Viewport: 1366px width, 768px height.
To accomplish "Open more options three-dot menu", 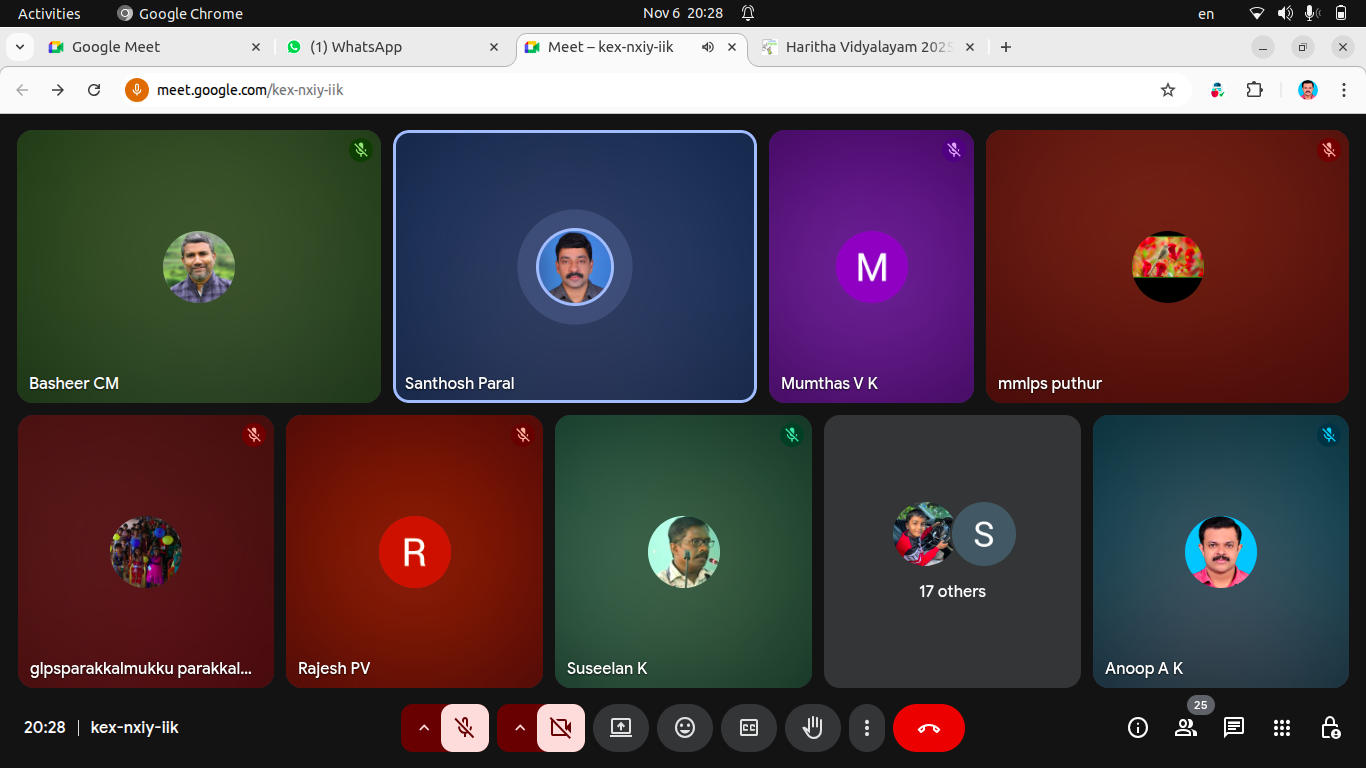I will click(867, 728).
